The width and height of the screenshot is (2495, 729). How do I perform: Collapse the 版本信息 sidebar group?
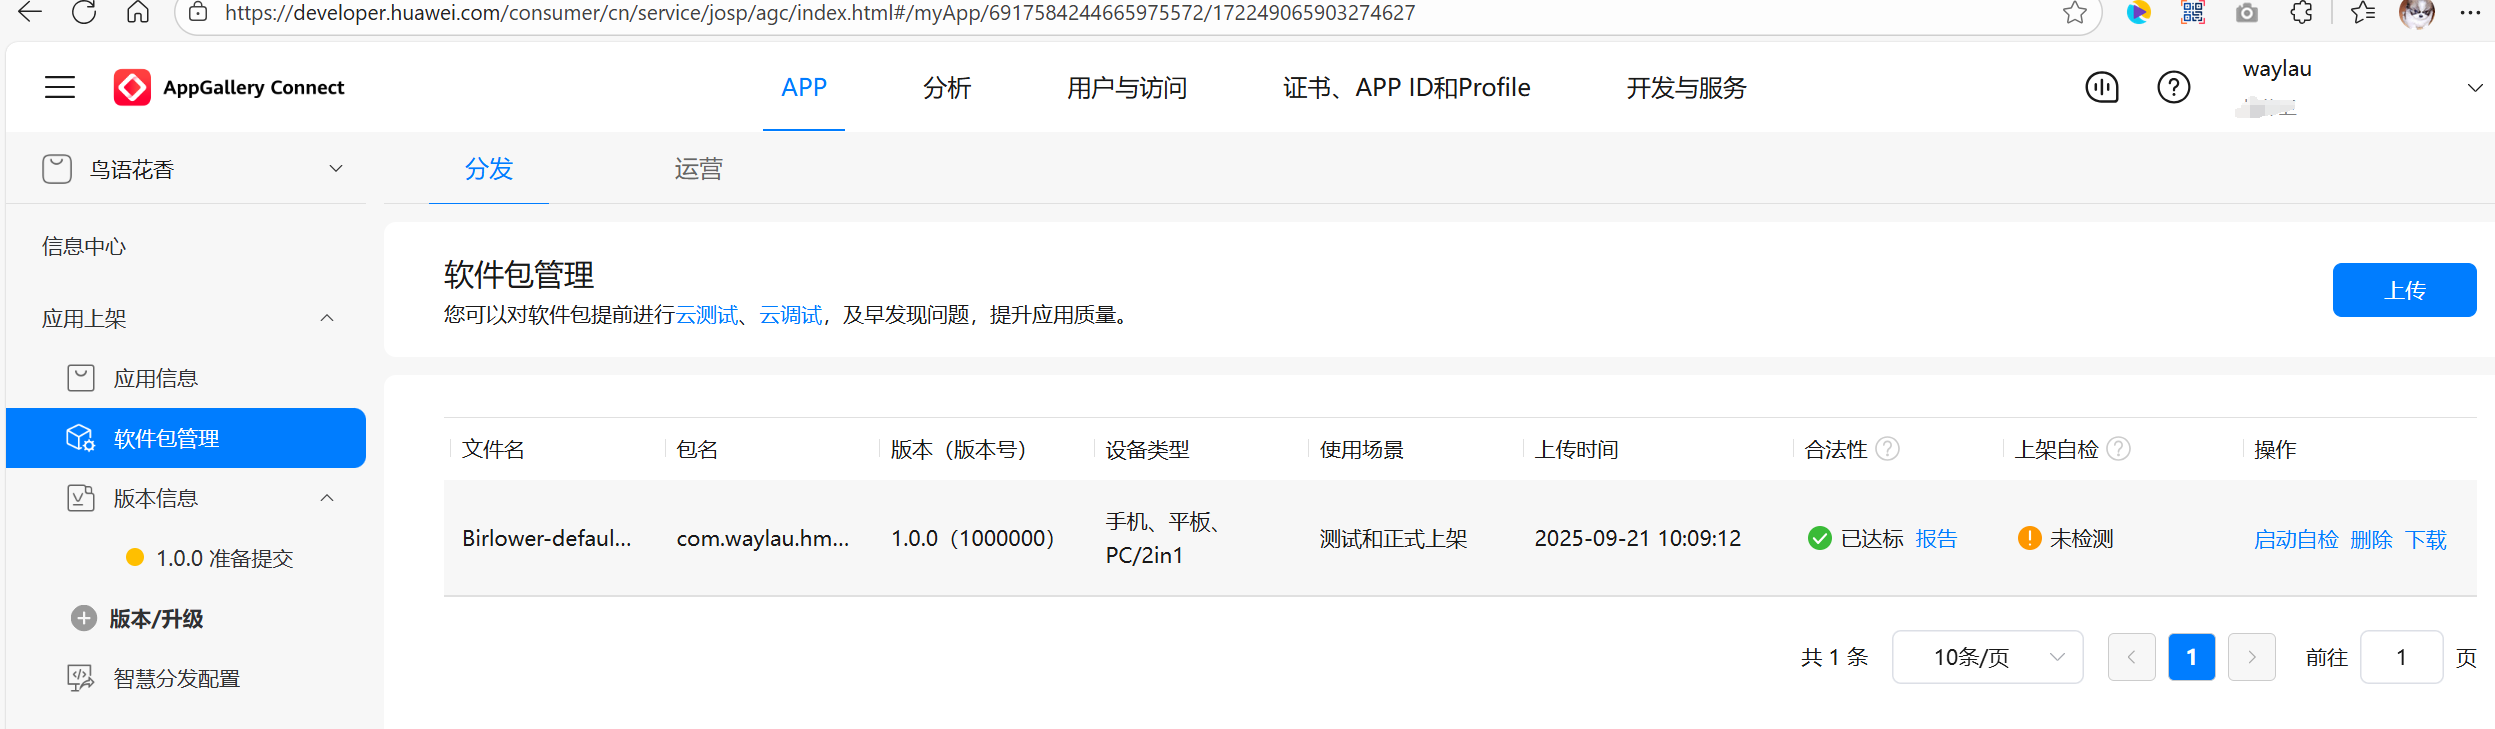pos(327,498)
